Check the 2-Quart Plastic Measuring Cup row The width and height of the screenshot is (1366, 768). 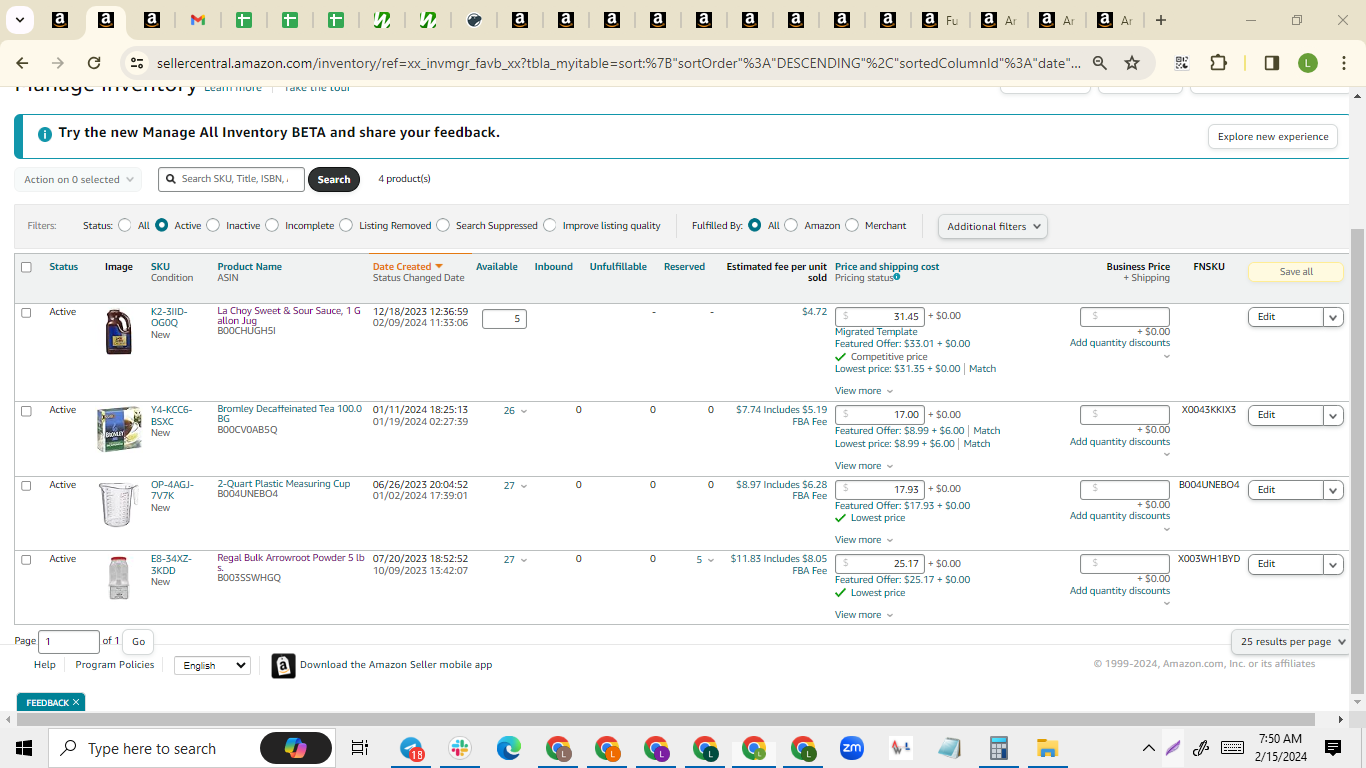(x=26, y=485)
